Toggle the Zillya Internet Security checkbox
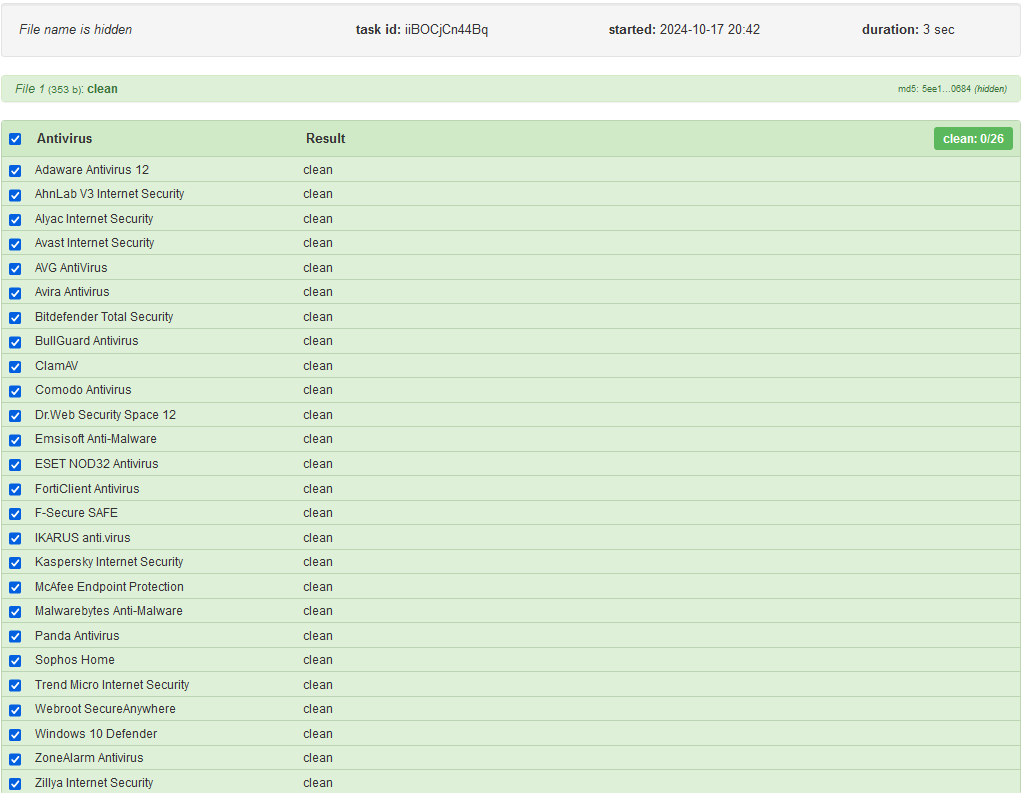 15,783
